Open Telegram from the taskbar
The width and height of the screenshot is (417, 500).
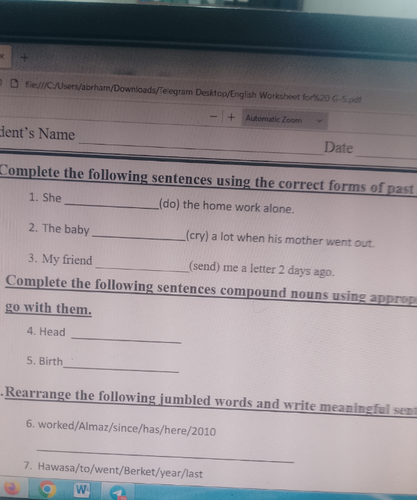118,493
